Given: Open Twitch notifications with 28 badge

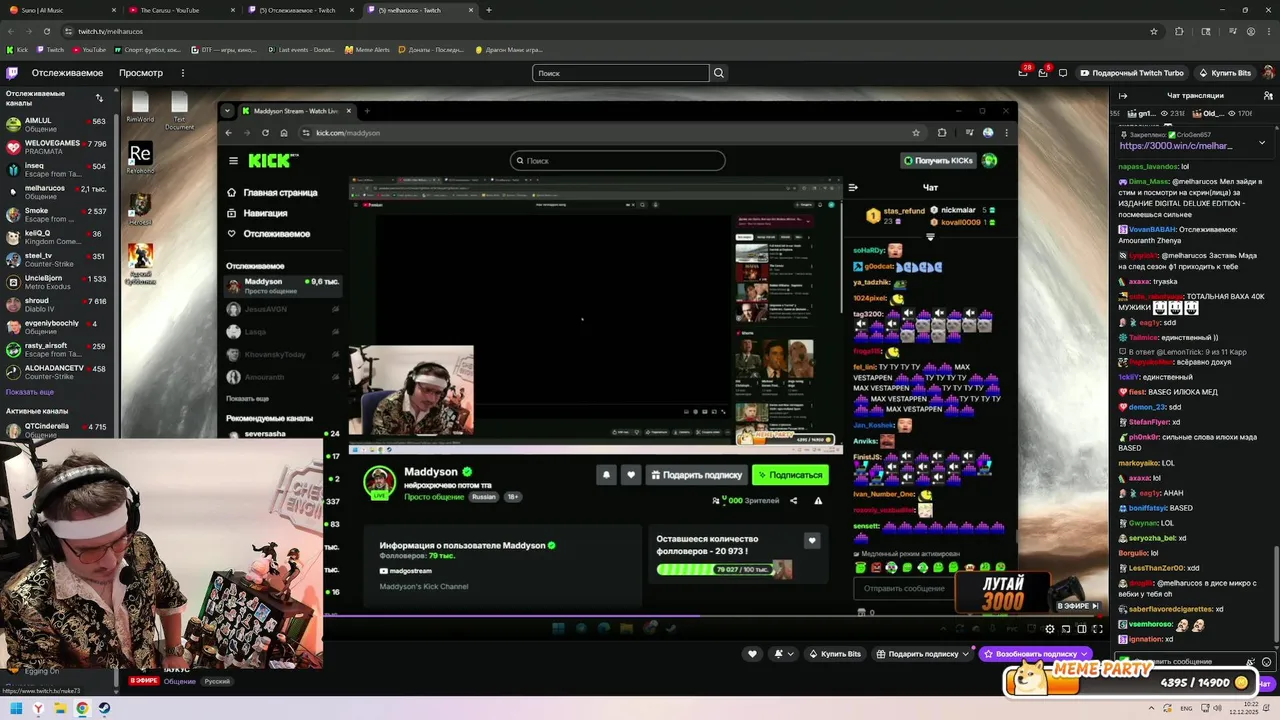Looking at the screenshot, I should point(1023,73).
